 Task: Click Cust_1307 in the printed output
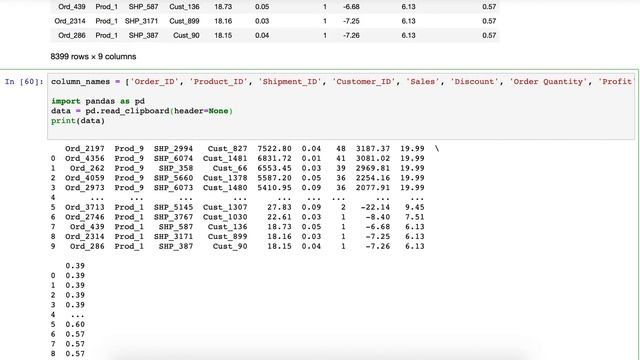(x=225, y=207)
